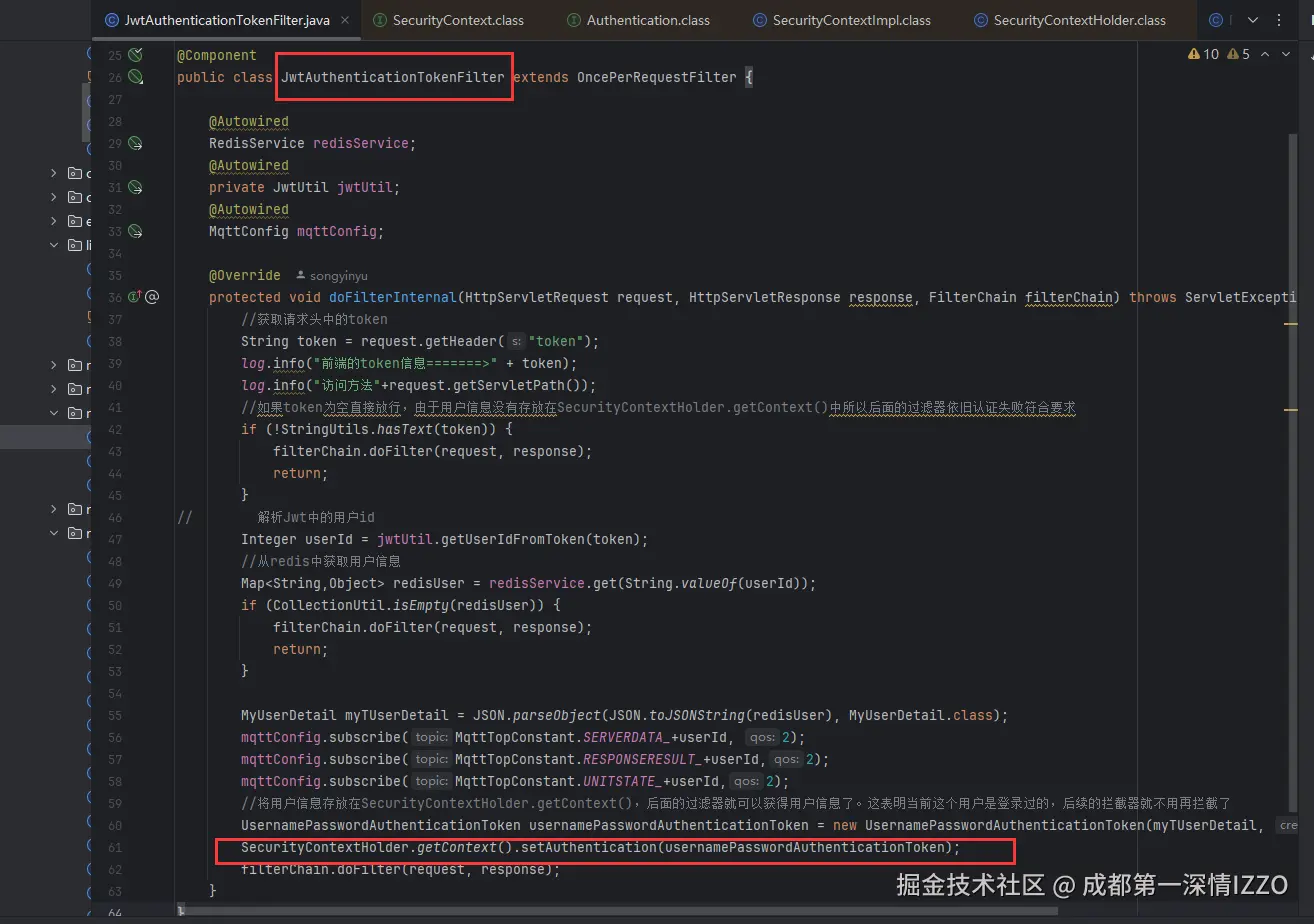The width and height of the screenshot is (1314, 924).
Task: Click the @ gutter icon beside doFilterInternal
Action: 152,297
